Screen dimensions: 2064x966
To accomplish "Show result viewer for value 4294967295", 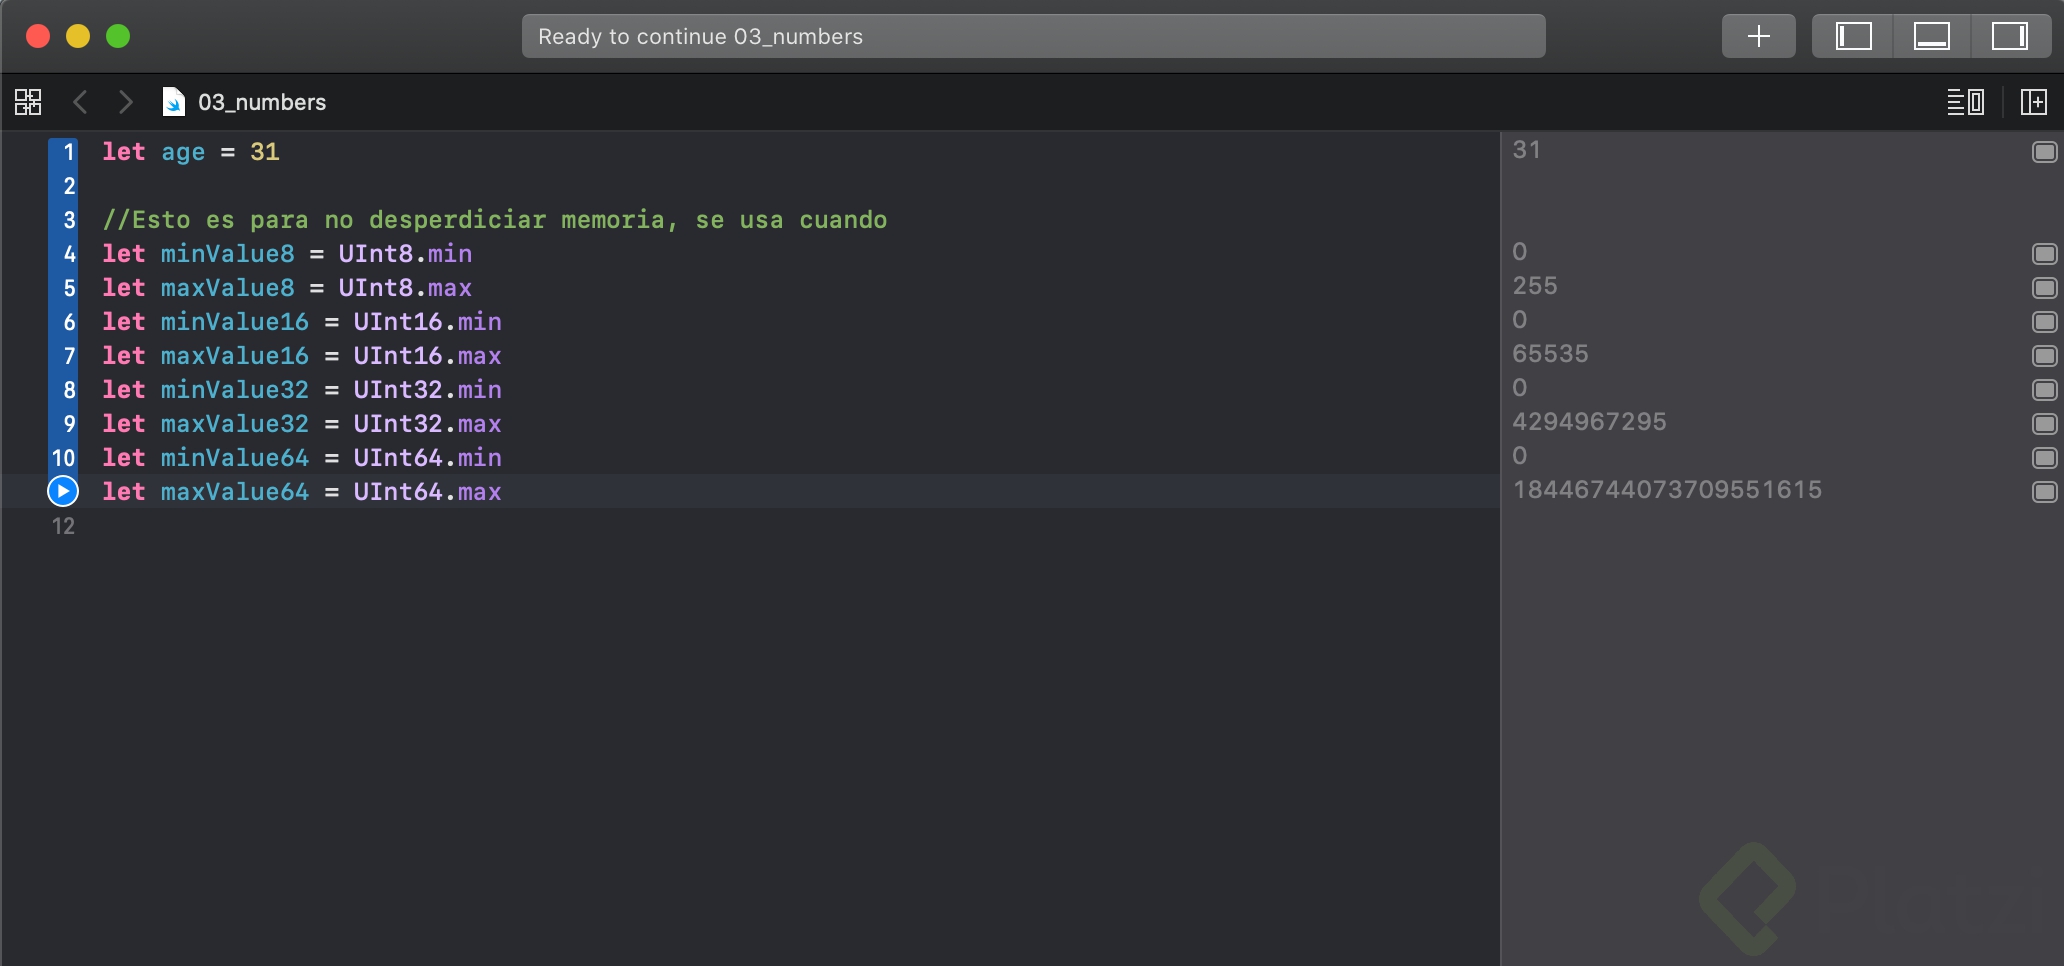I will click(x=2045, y=424).
